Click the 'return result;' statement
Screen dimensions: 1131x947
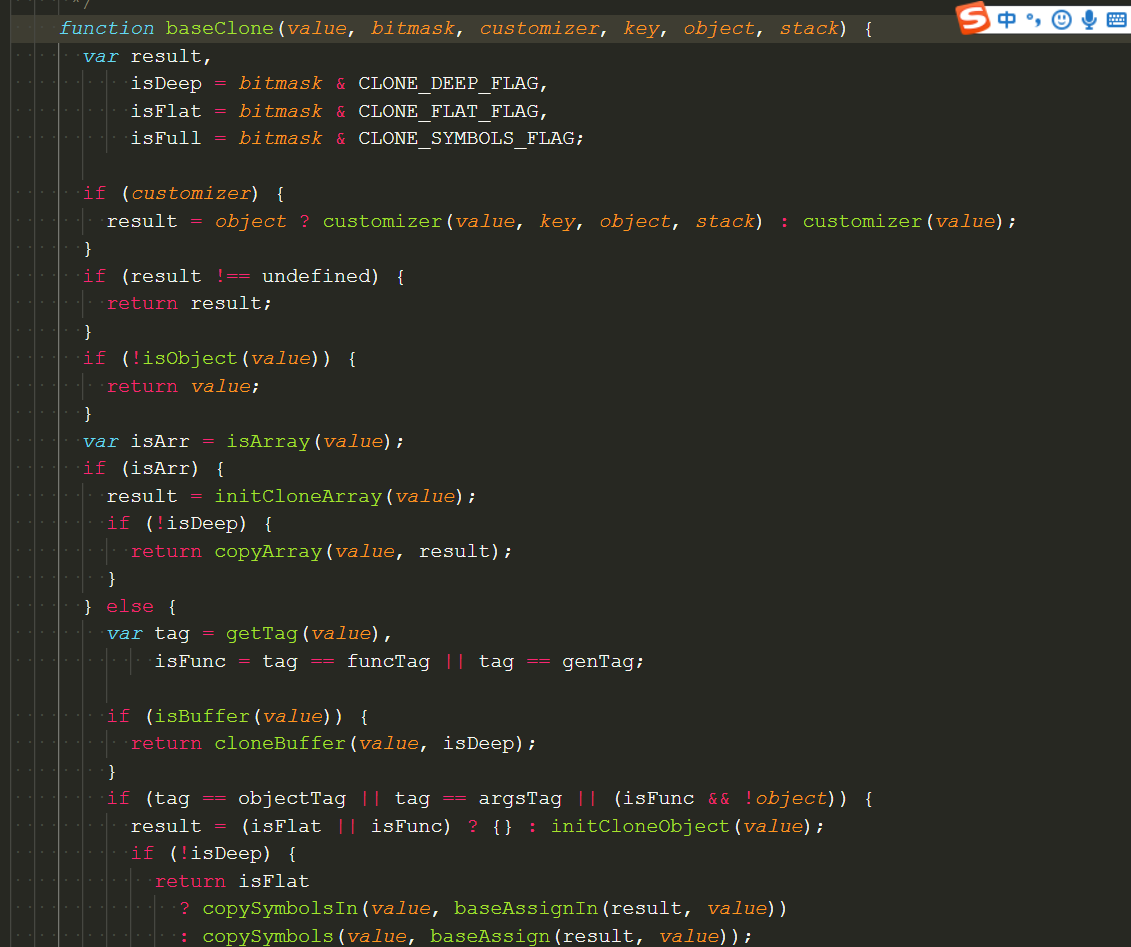(x=189, y=304)
